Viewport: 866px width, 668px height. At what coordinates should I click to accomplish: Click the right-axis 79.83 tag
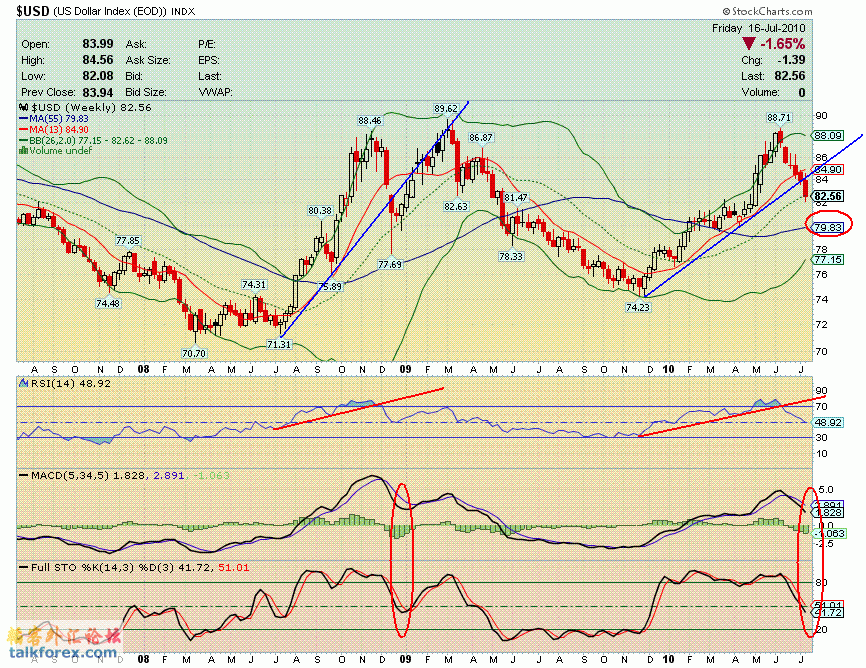point(827,227)
